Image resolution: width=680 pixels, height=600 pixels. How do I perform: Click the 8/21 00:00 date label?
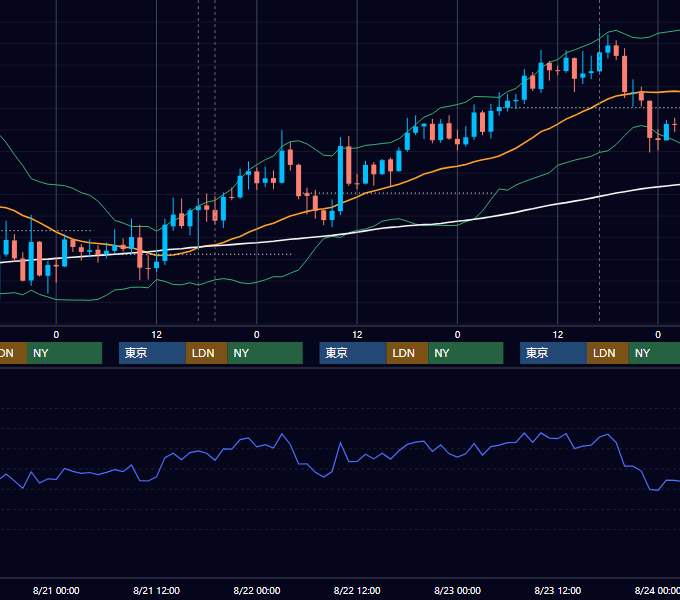(56, 590)
